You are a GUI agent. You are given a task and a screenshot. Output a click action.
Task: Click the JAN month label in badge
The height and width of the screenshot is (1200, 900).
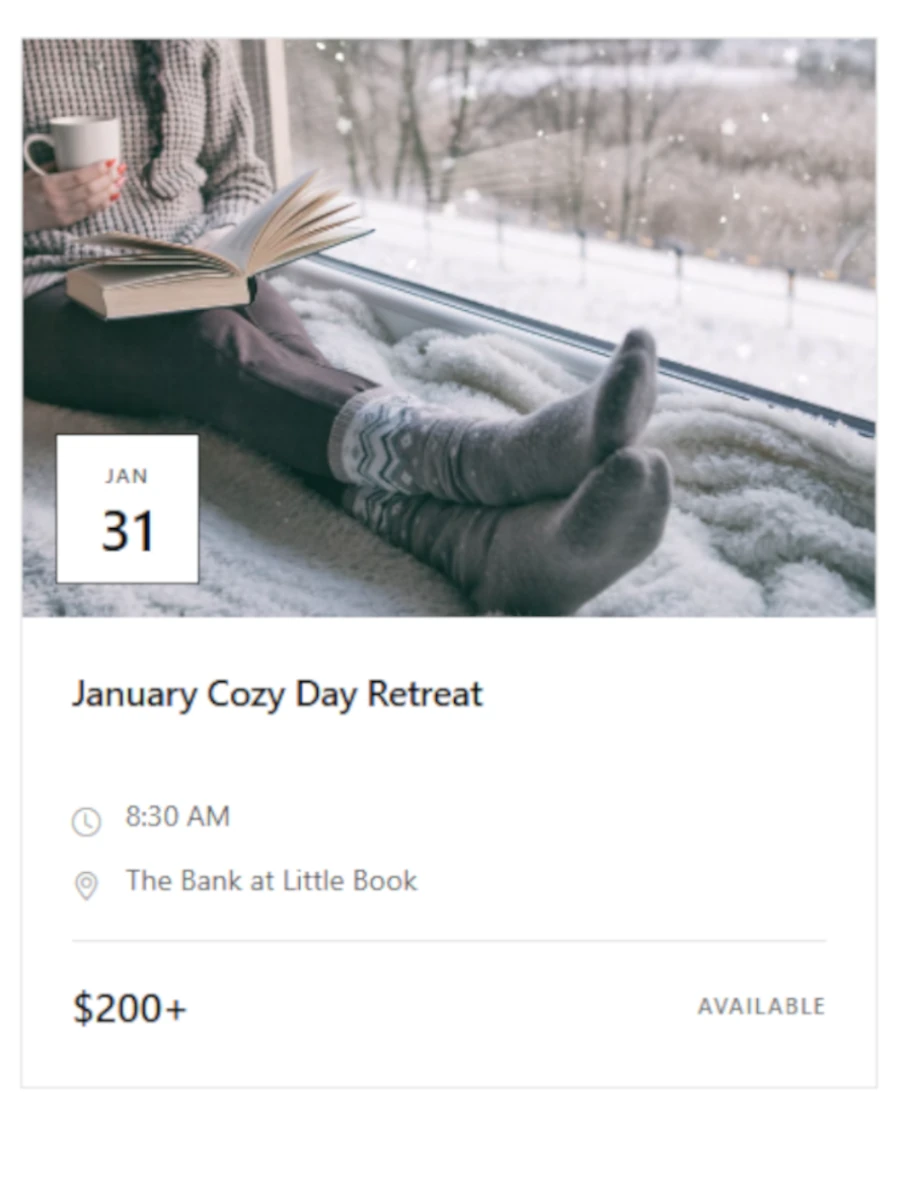pos(127,477)
